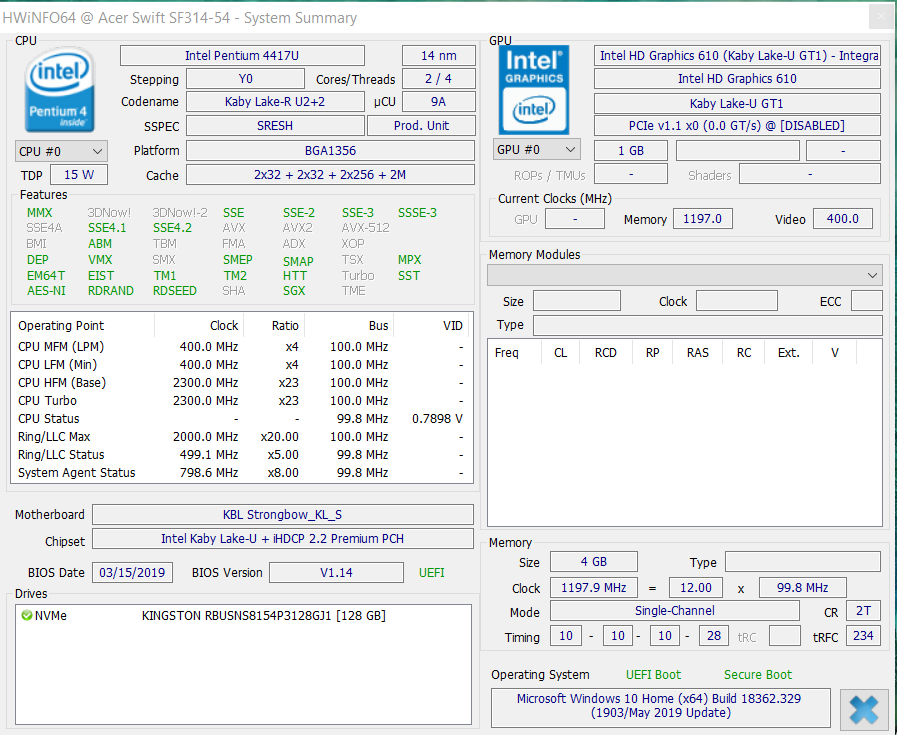The image size is (897, 735).
Task: Click the 14 nm process field
Action: pyautogui.click(x=439, y=55)
